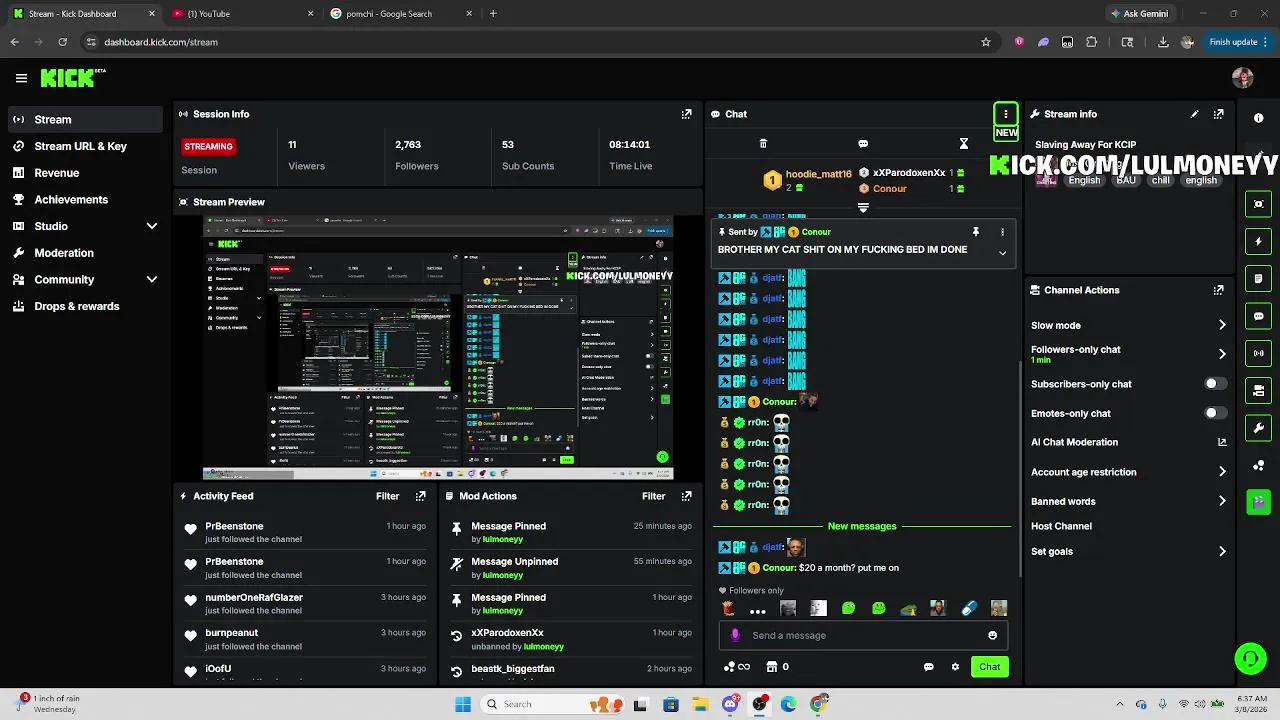The height and width of the screenshot is (720, 1280).
Task: Click the document icon in right sidebar
Action: point(1258,279)
